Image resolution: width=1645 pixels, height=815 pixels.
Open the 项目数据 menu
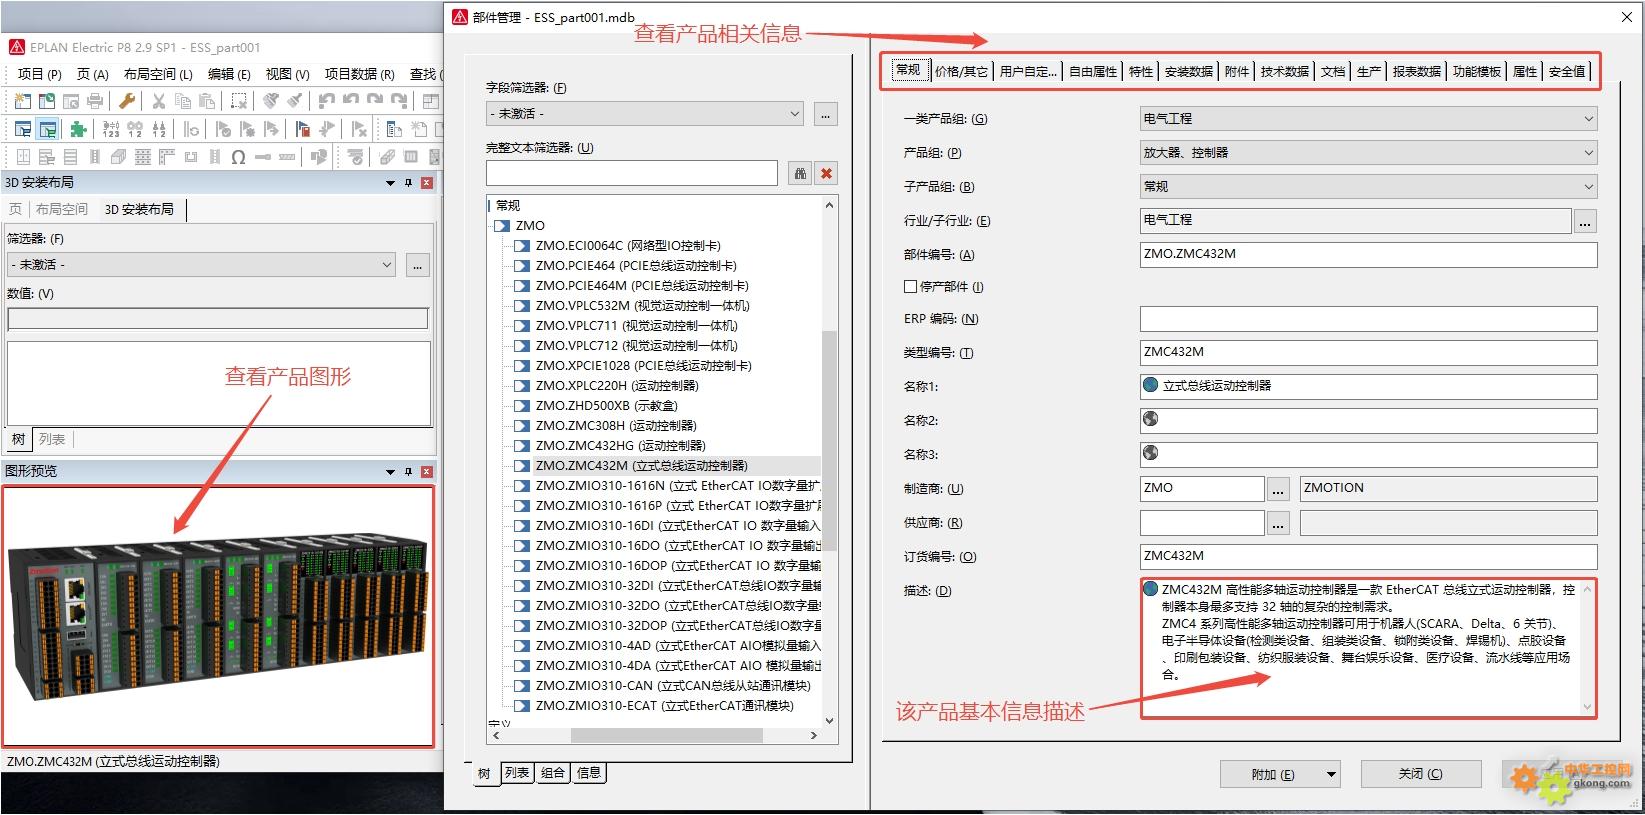point(358,74)
